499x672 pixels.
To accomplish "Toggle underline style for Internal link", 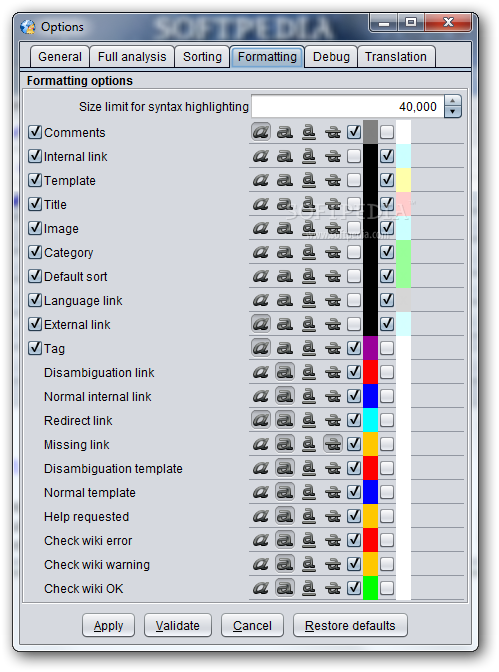I will click(x=309, y=156).
